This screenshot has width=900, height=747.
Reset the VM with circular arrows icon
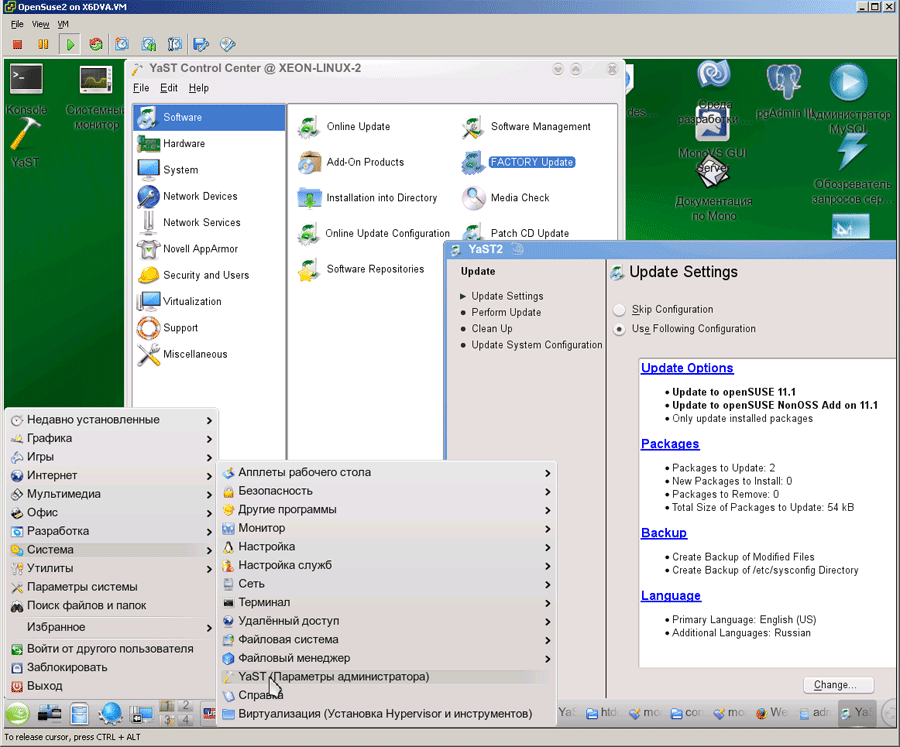point(96,44)
